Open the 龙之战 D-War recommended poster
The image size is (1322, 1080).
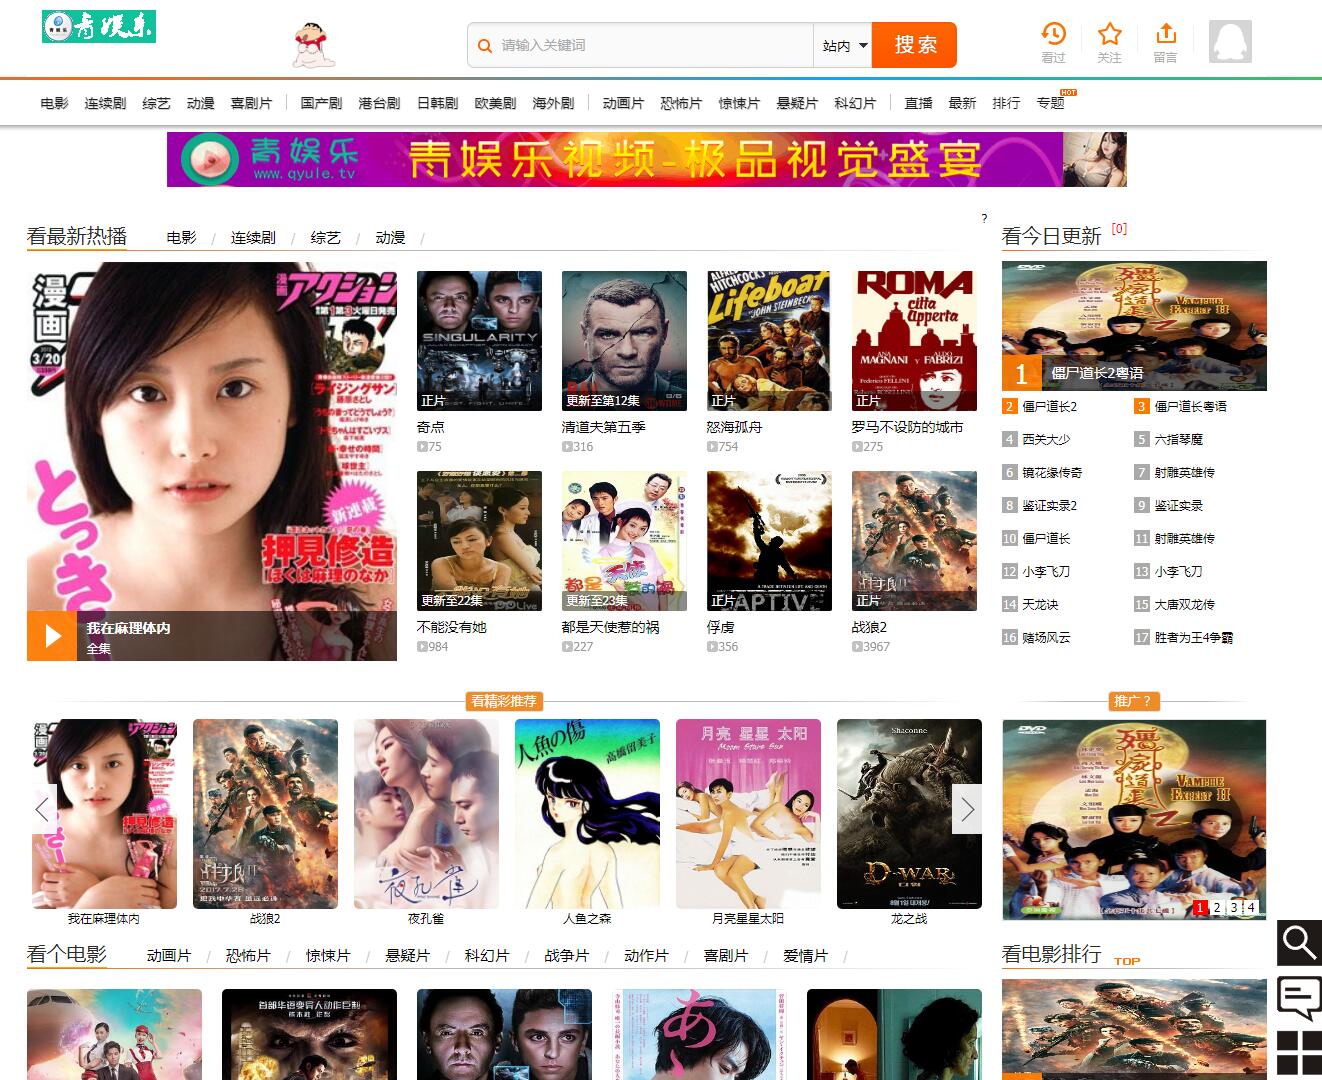pos(909,814)
